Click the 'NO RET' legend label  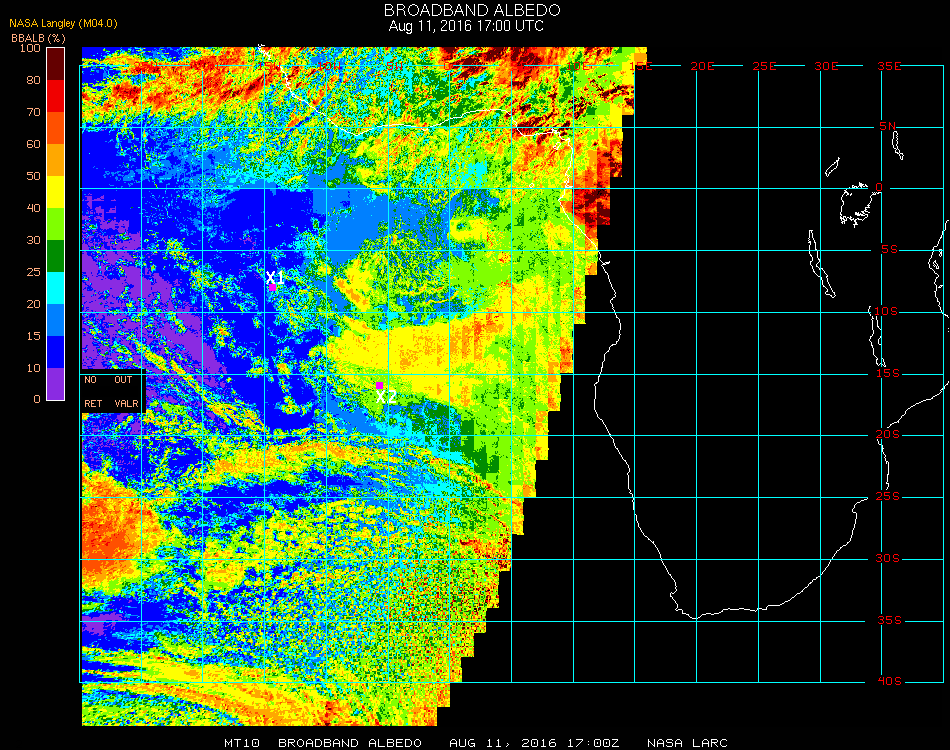coord(93,391)
